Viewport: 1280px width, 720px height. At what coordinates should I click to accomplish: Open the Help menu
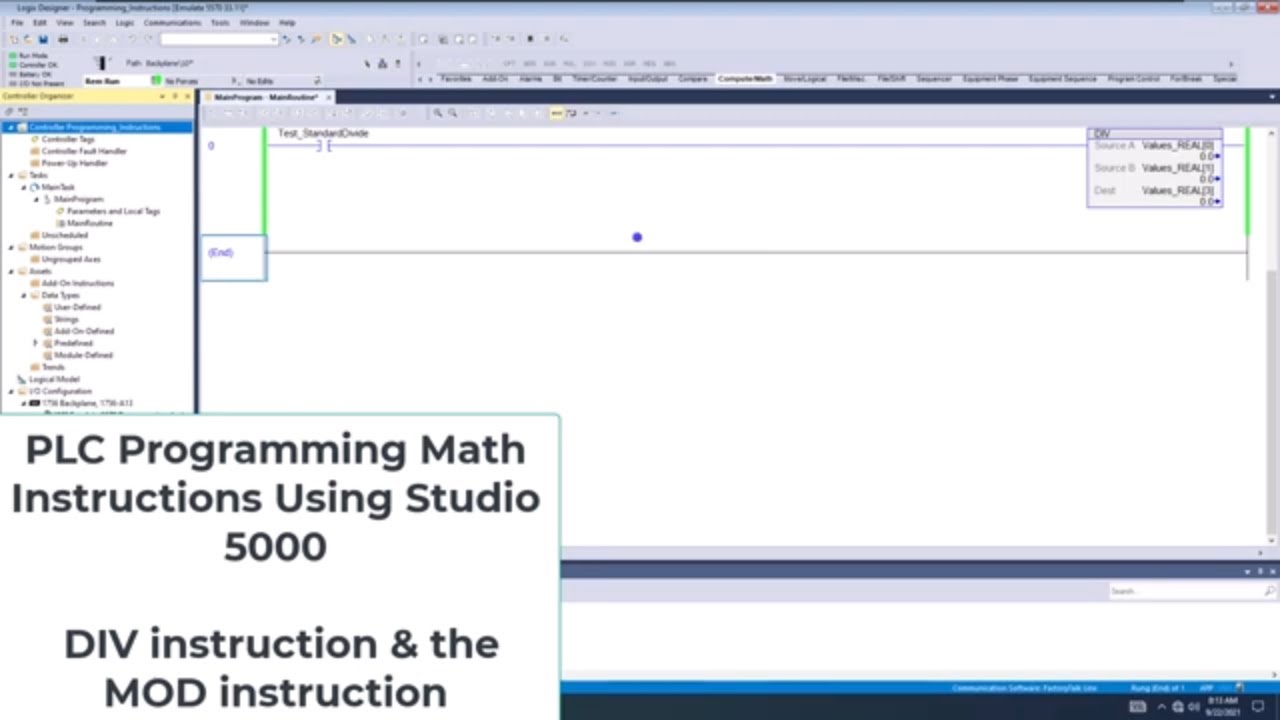287,22
